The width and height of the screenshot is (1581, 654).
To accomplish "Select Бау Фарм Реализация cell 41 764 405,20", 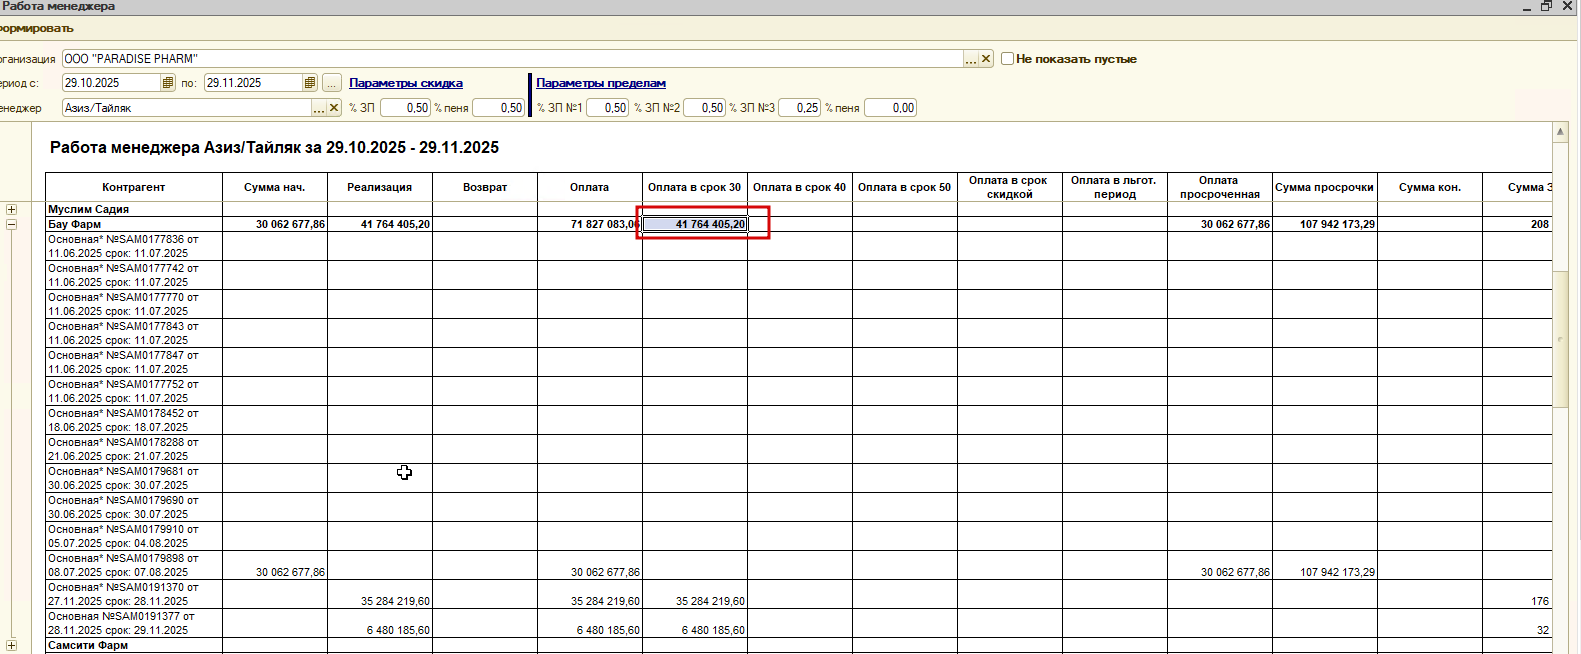I will [x=380, y=225].
